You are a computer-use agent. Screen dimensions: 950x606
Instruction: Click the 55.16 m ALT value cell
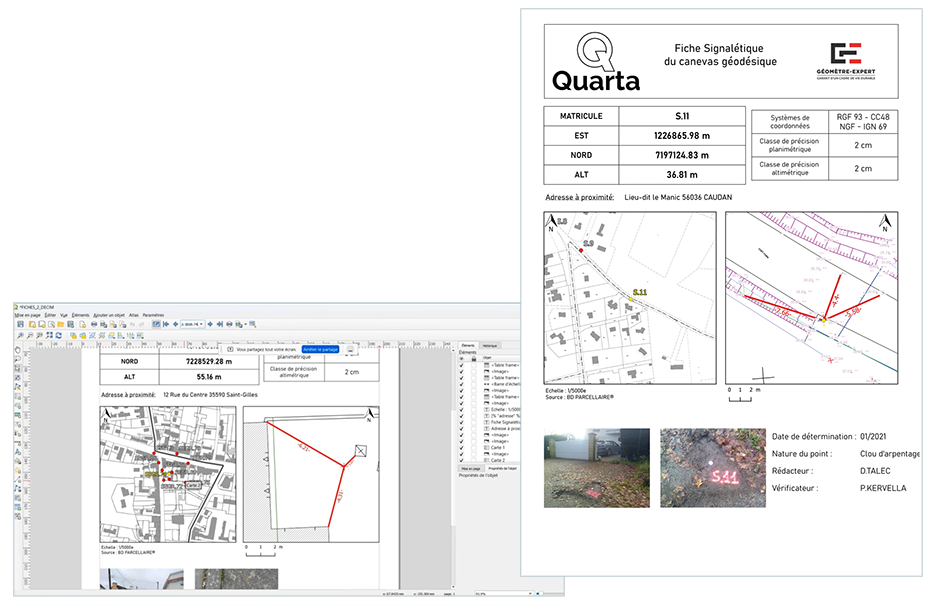click(209, 377)
